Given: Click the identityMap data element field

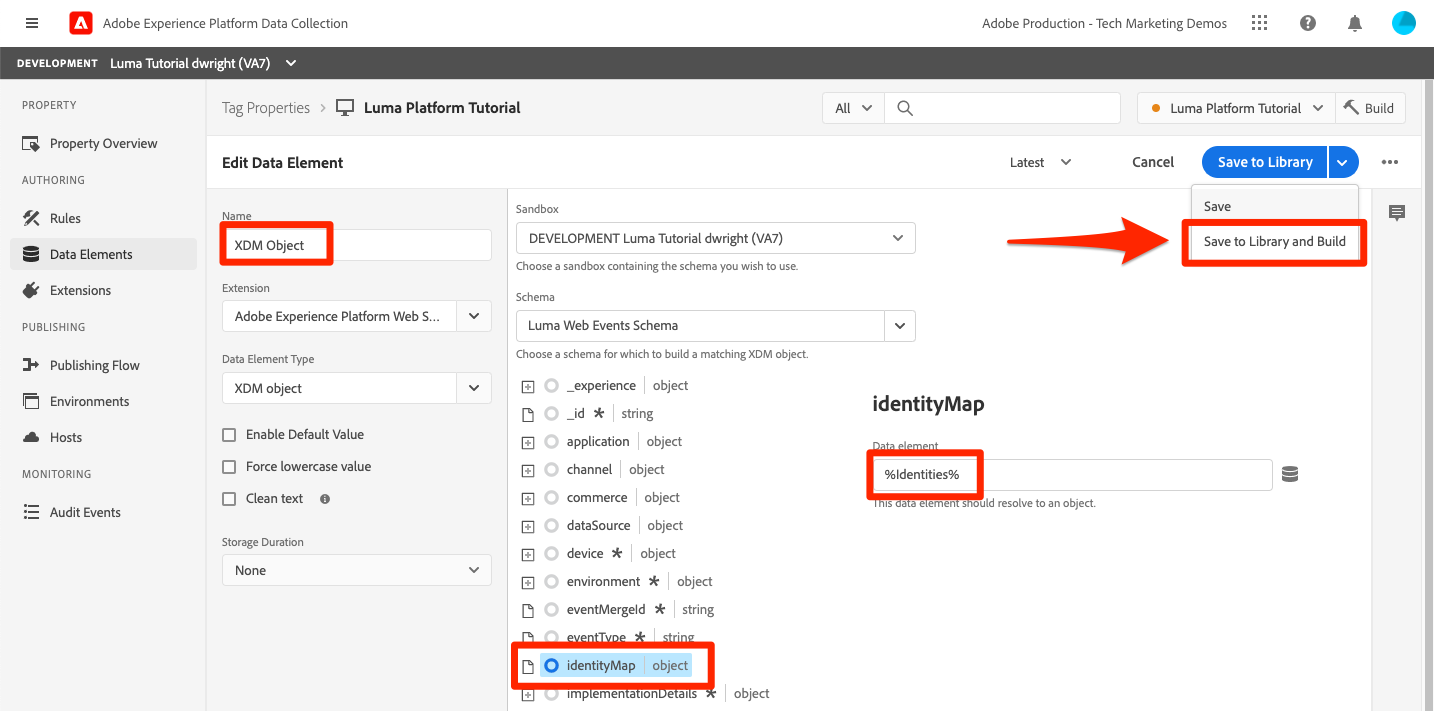Looking at the screenshot, I should [x=1072, y=474].
